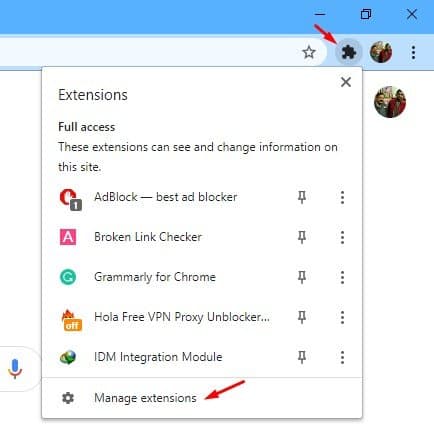Pin Broken Link Checker to toolbar
Image resolution: width=434 pixels, height=441 pixels.
(x=302, y=237)
